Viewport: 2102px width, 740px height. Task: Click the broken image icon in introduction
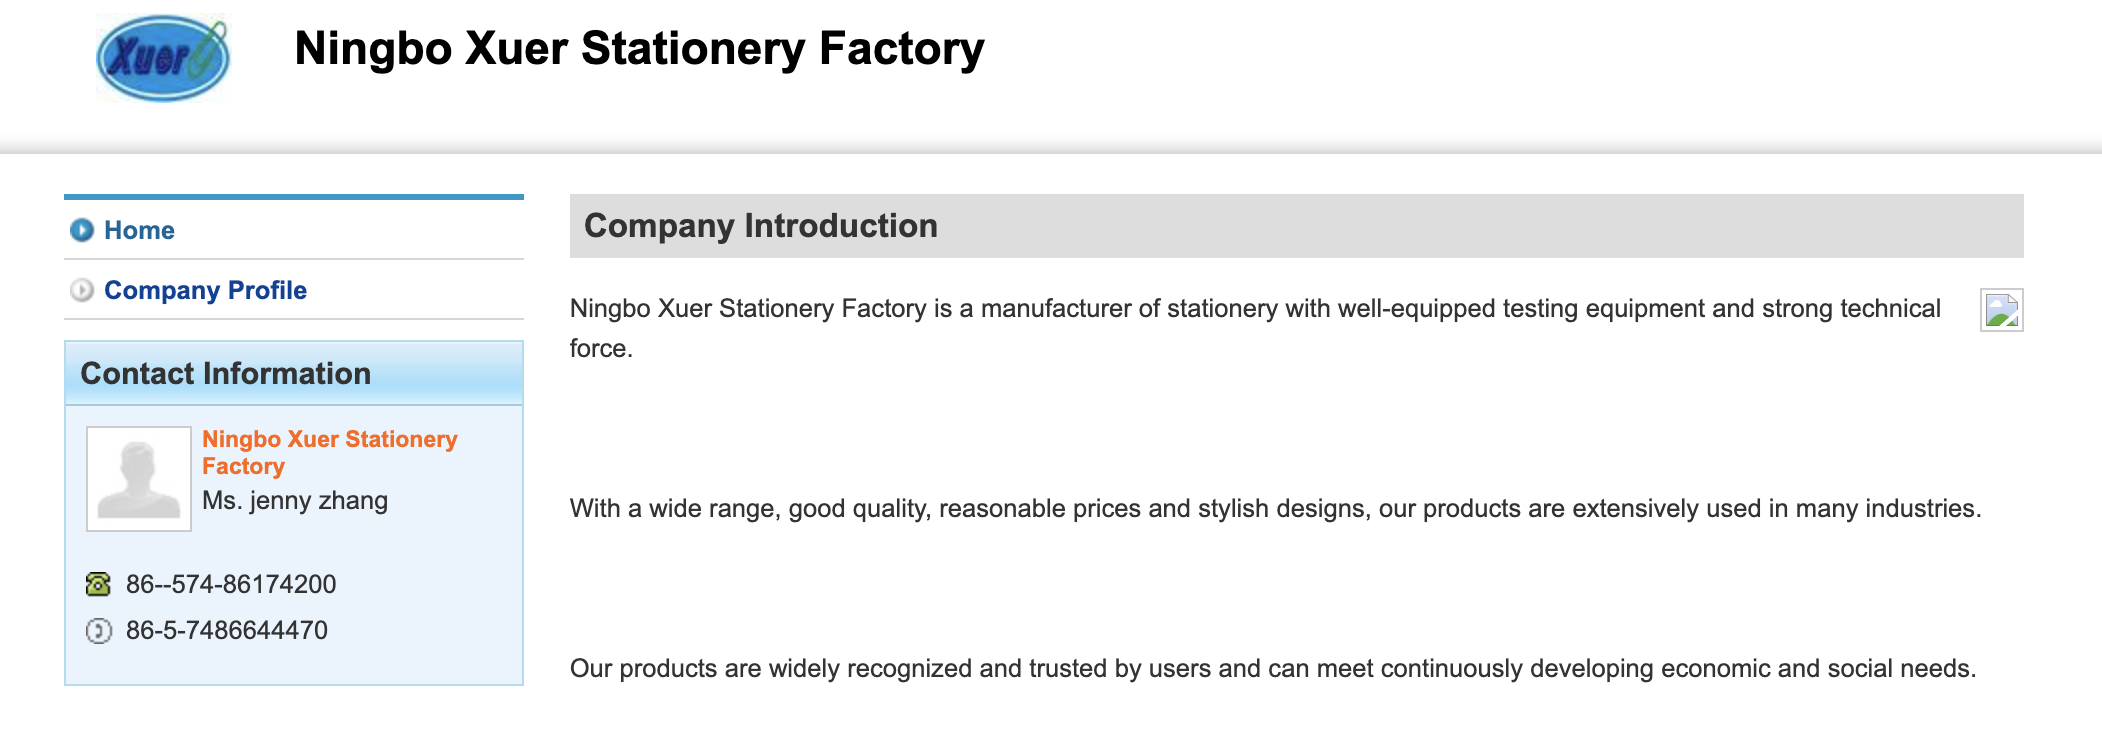(x=2002, y=310)
